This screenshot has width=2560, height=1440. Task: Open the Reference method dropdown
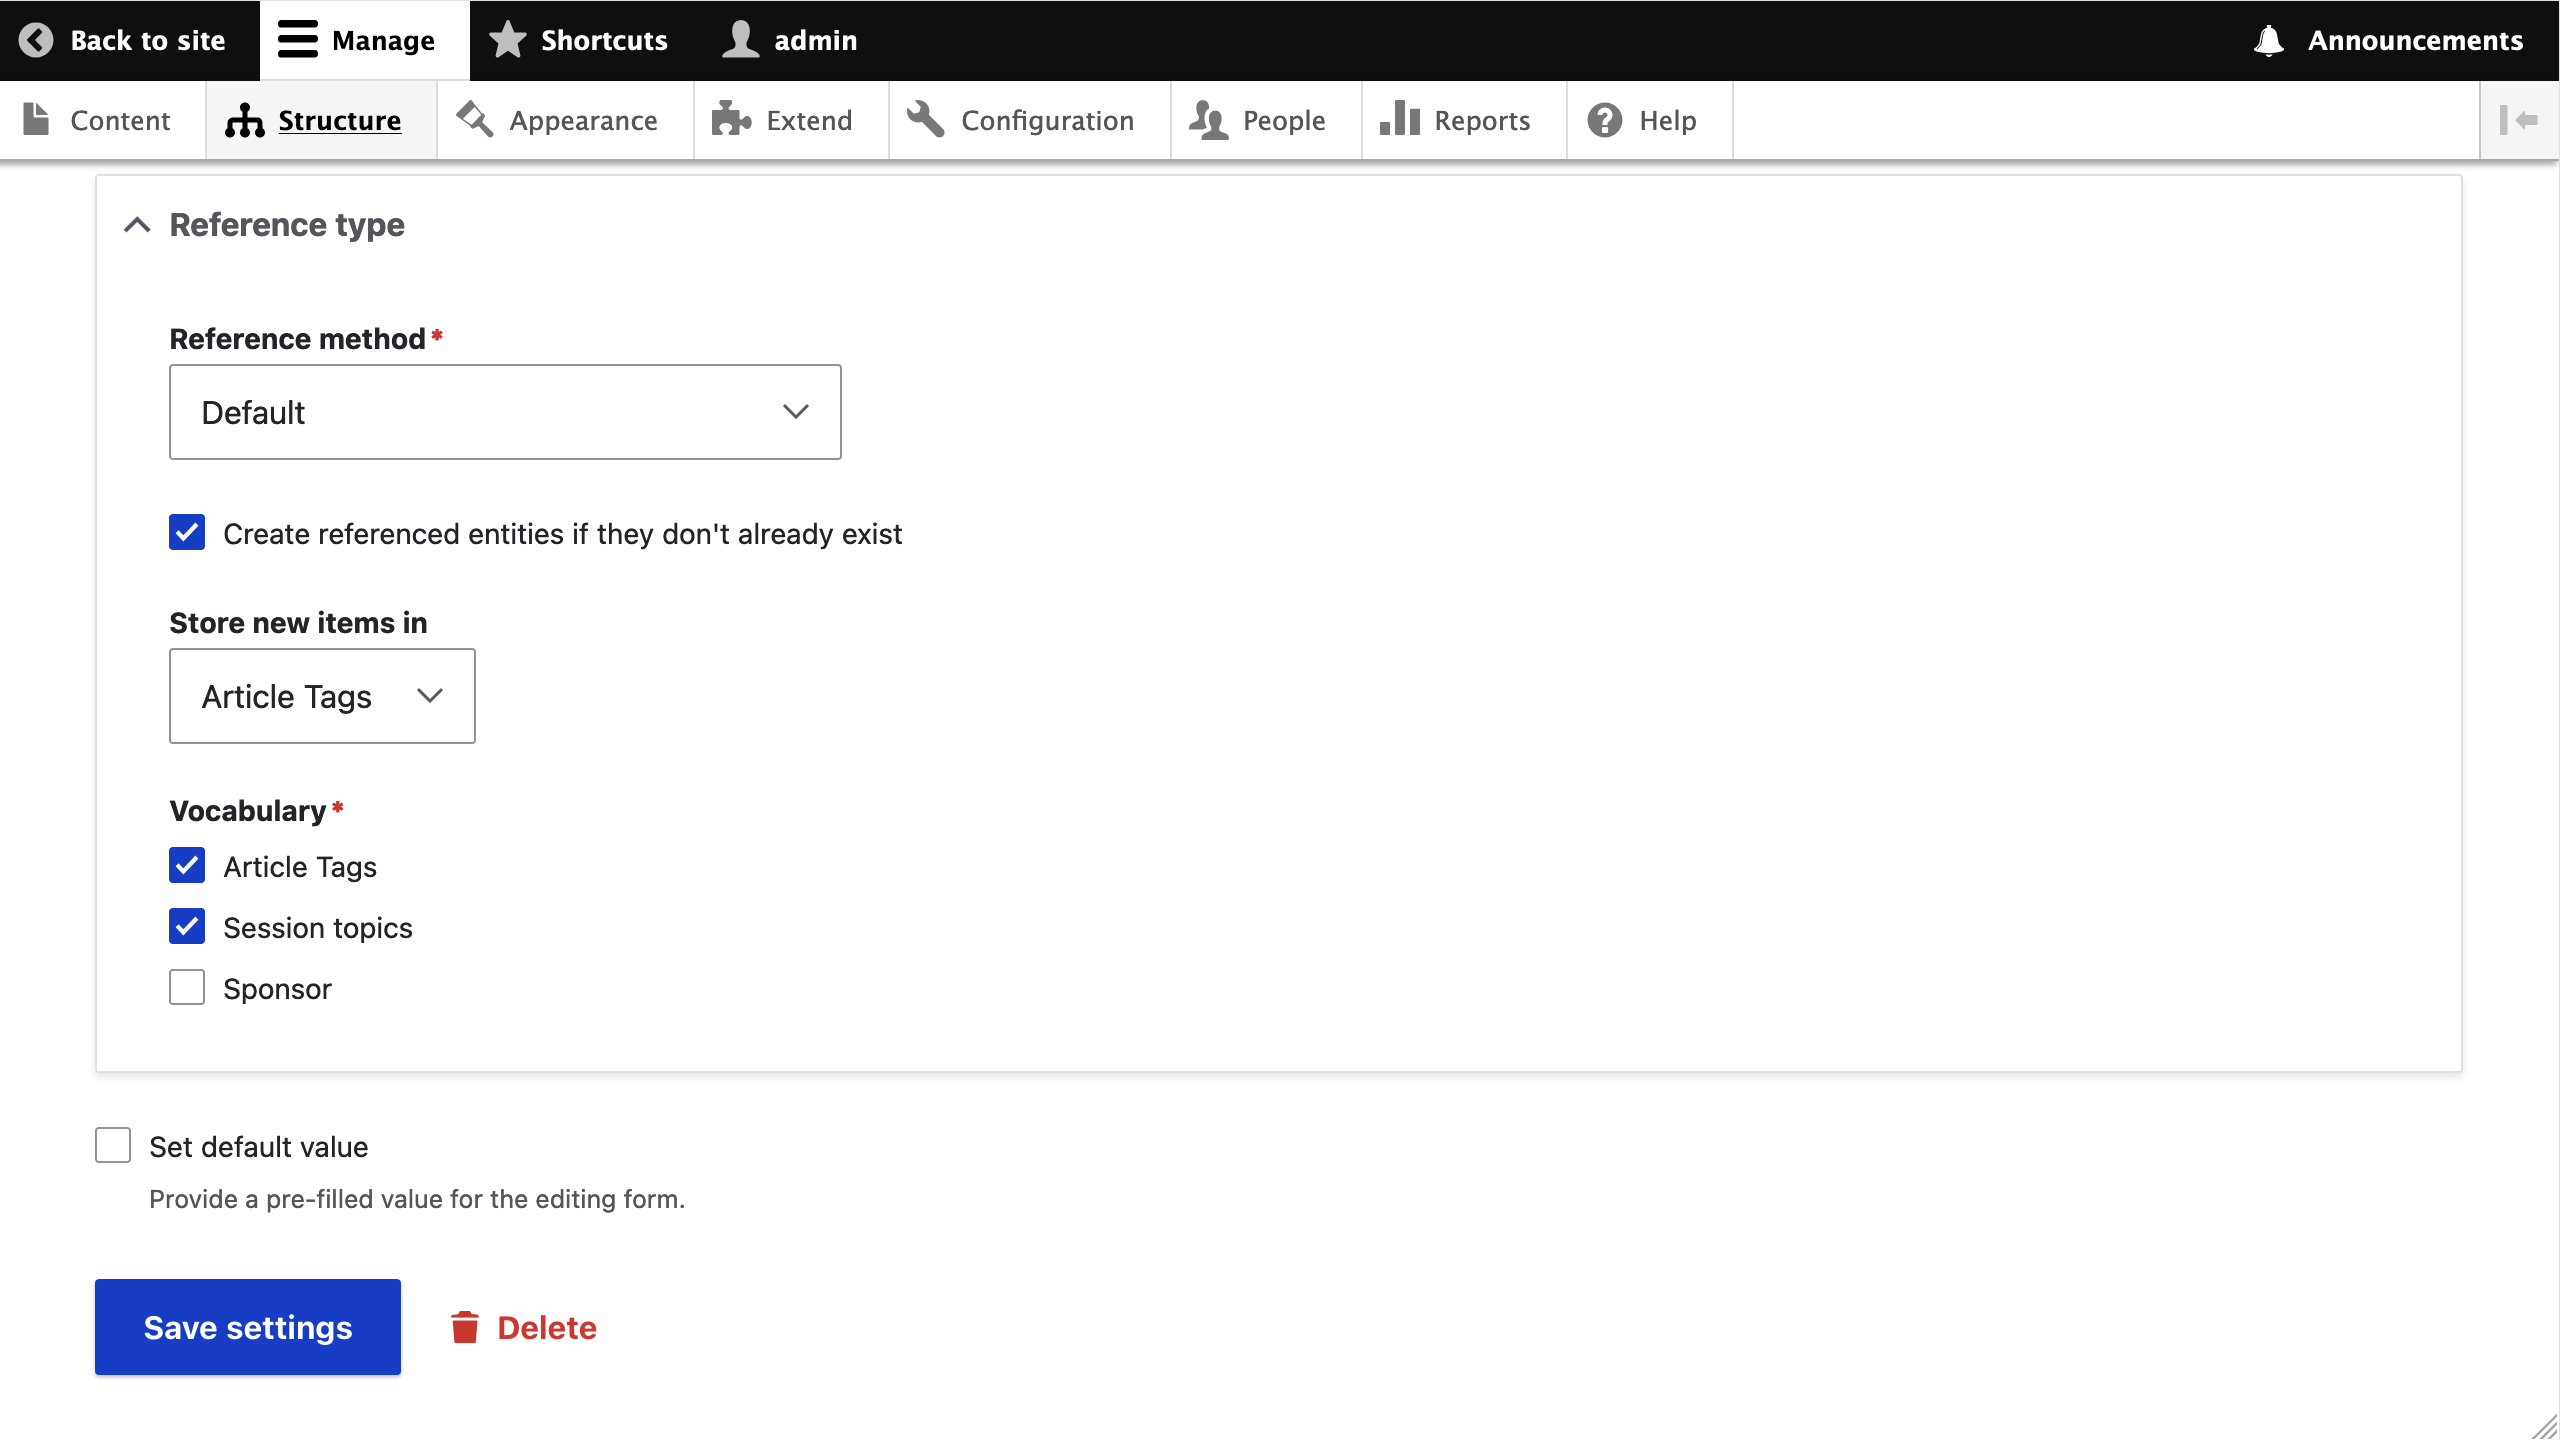pos(505,412)
